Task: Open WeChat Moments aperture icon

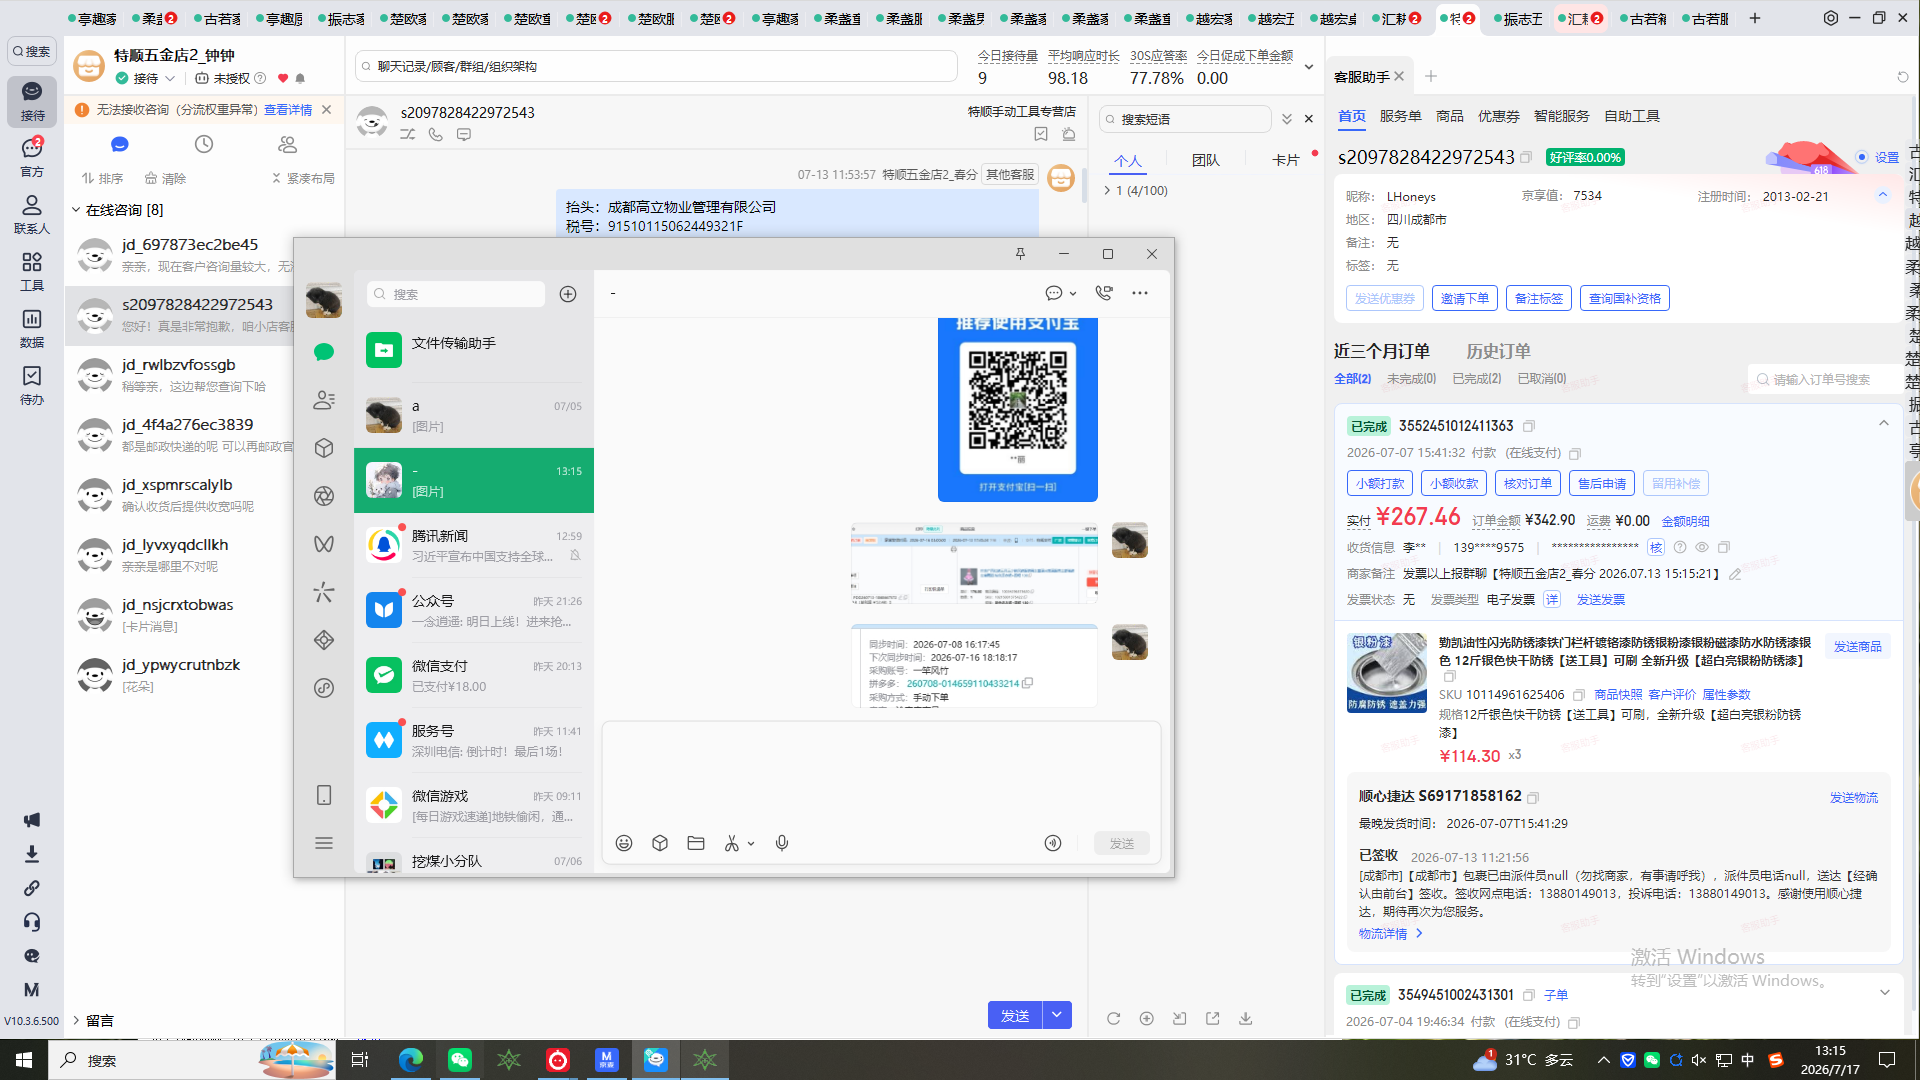Action: tap(323, 496)
